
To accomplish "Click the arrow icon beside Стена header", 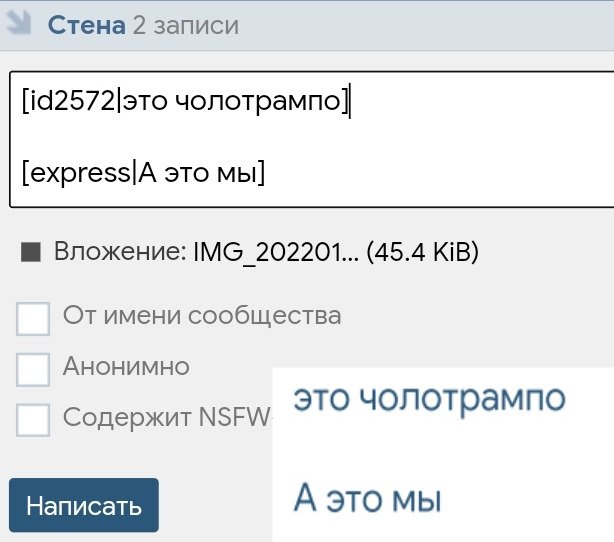I will (x=17, y=23).
